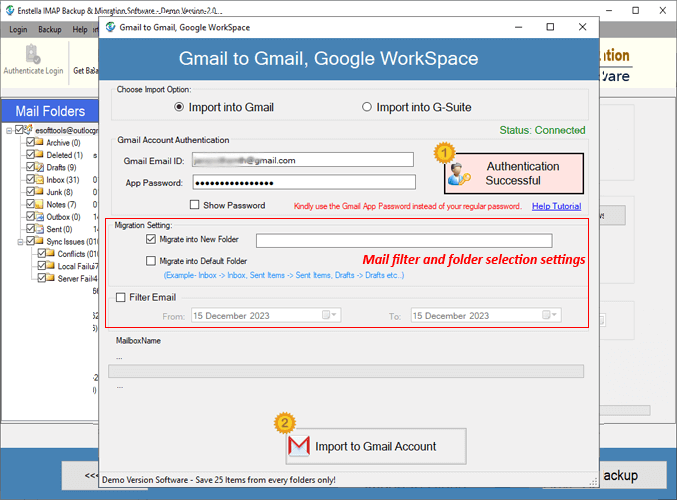Image resolution: width=677 pixels, height=500 pixels.
Task: Open the Login menu
Action: [18, 29]
